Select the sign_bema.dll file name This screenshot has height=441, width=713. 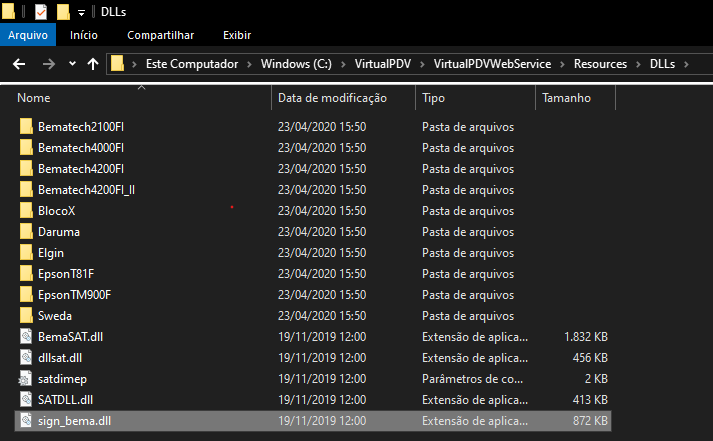click(75, 421)
